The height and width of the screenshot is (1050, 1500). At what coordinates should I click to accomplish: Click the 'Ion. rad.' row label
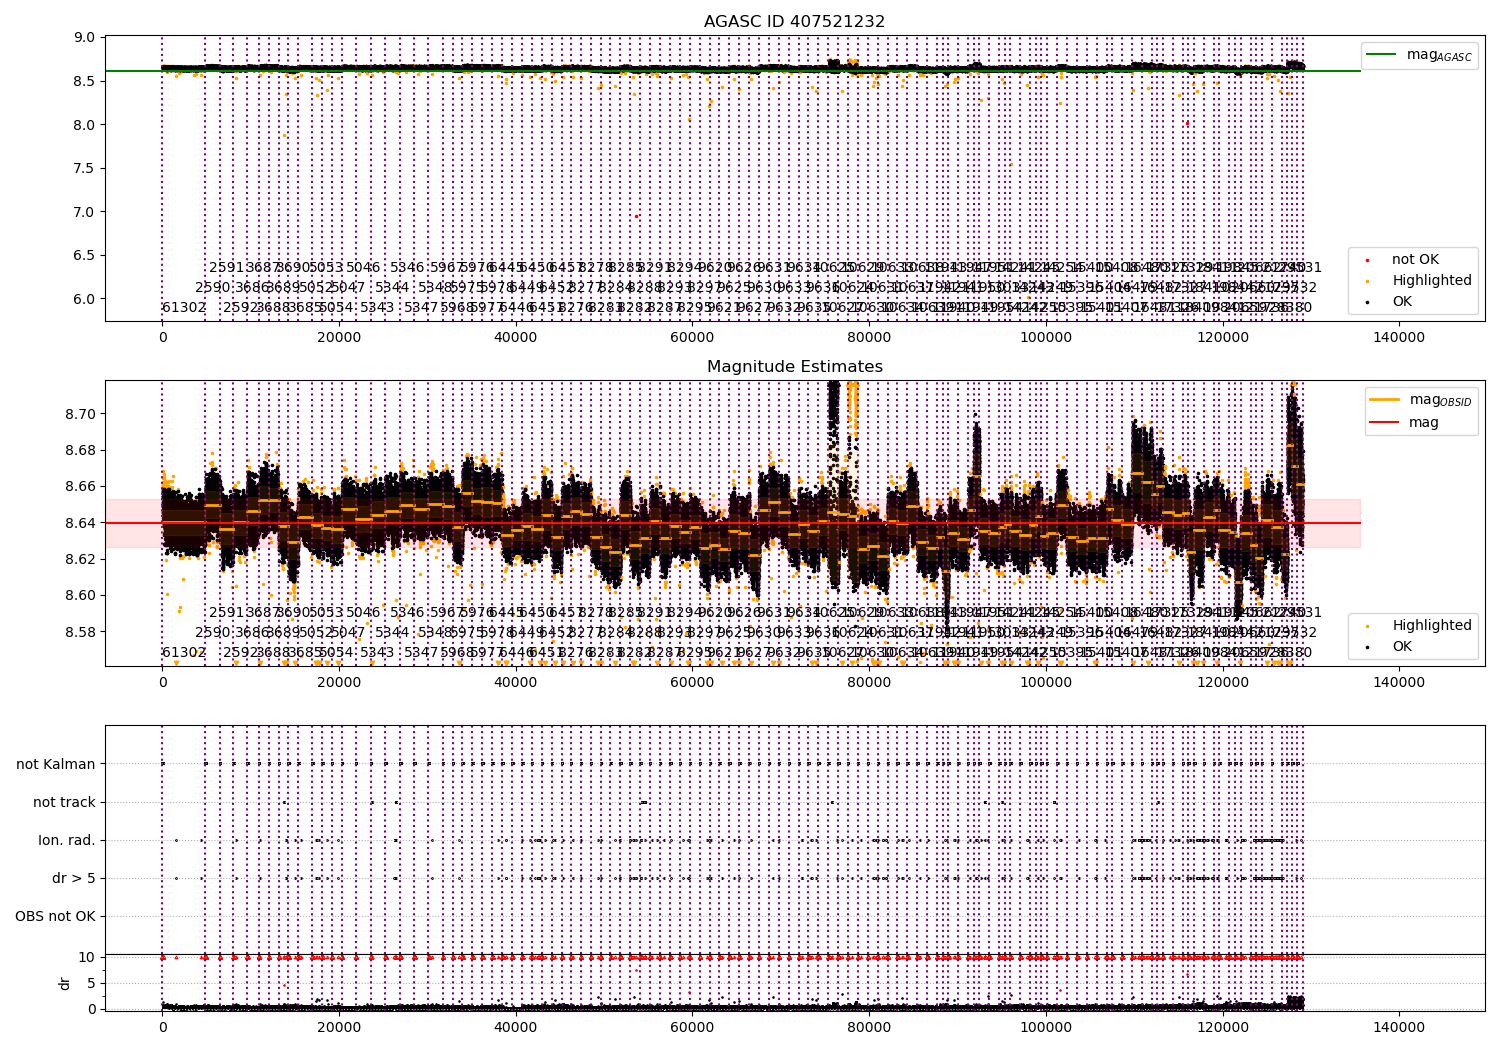click(x=67, y=841)
